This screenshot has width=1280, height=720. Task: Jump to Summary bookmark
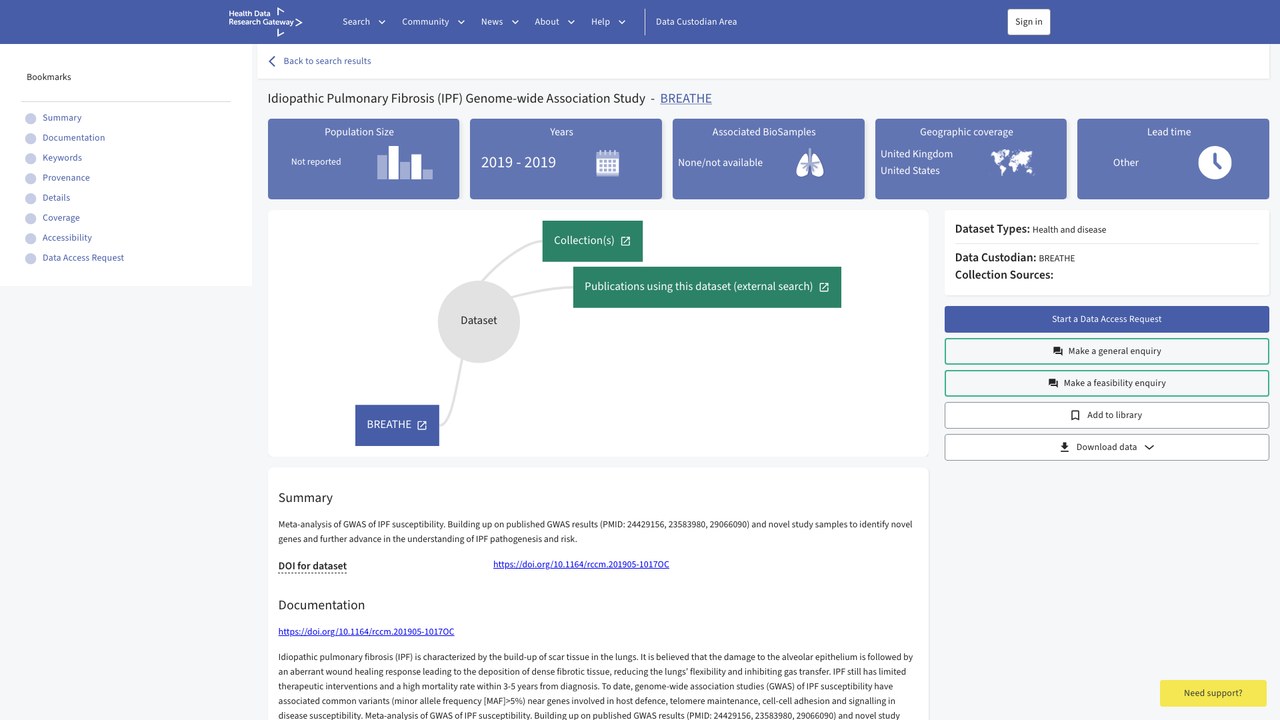(62, 118)
